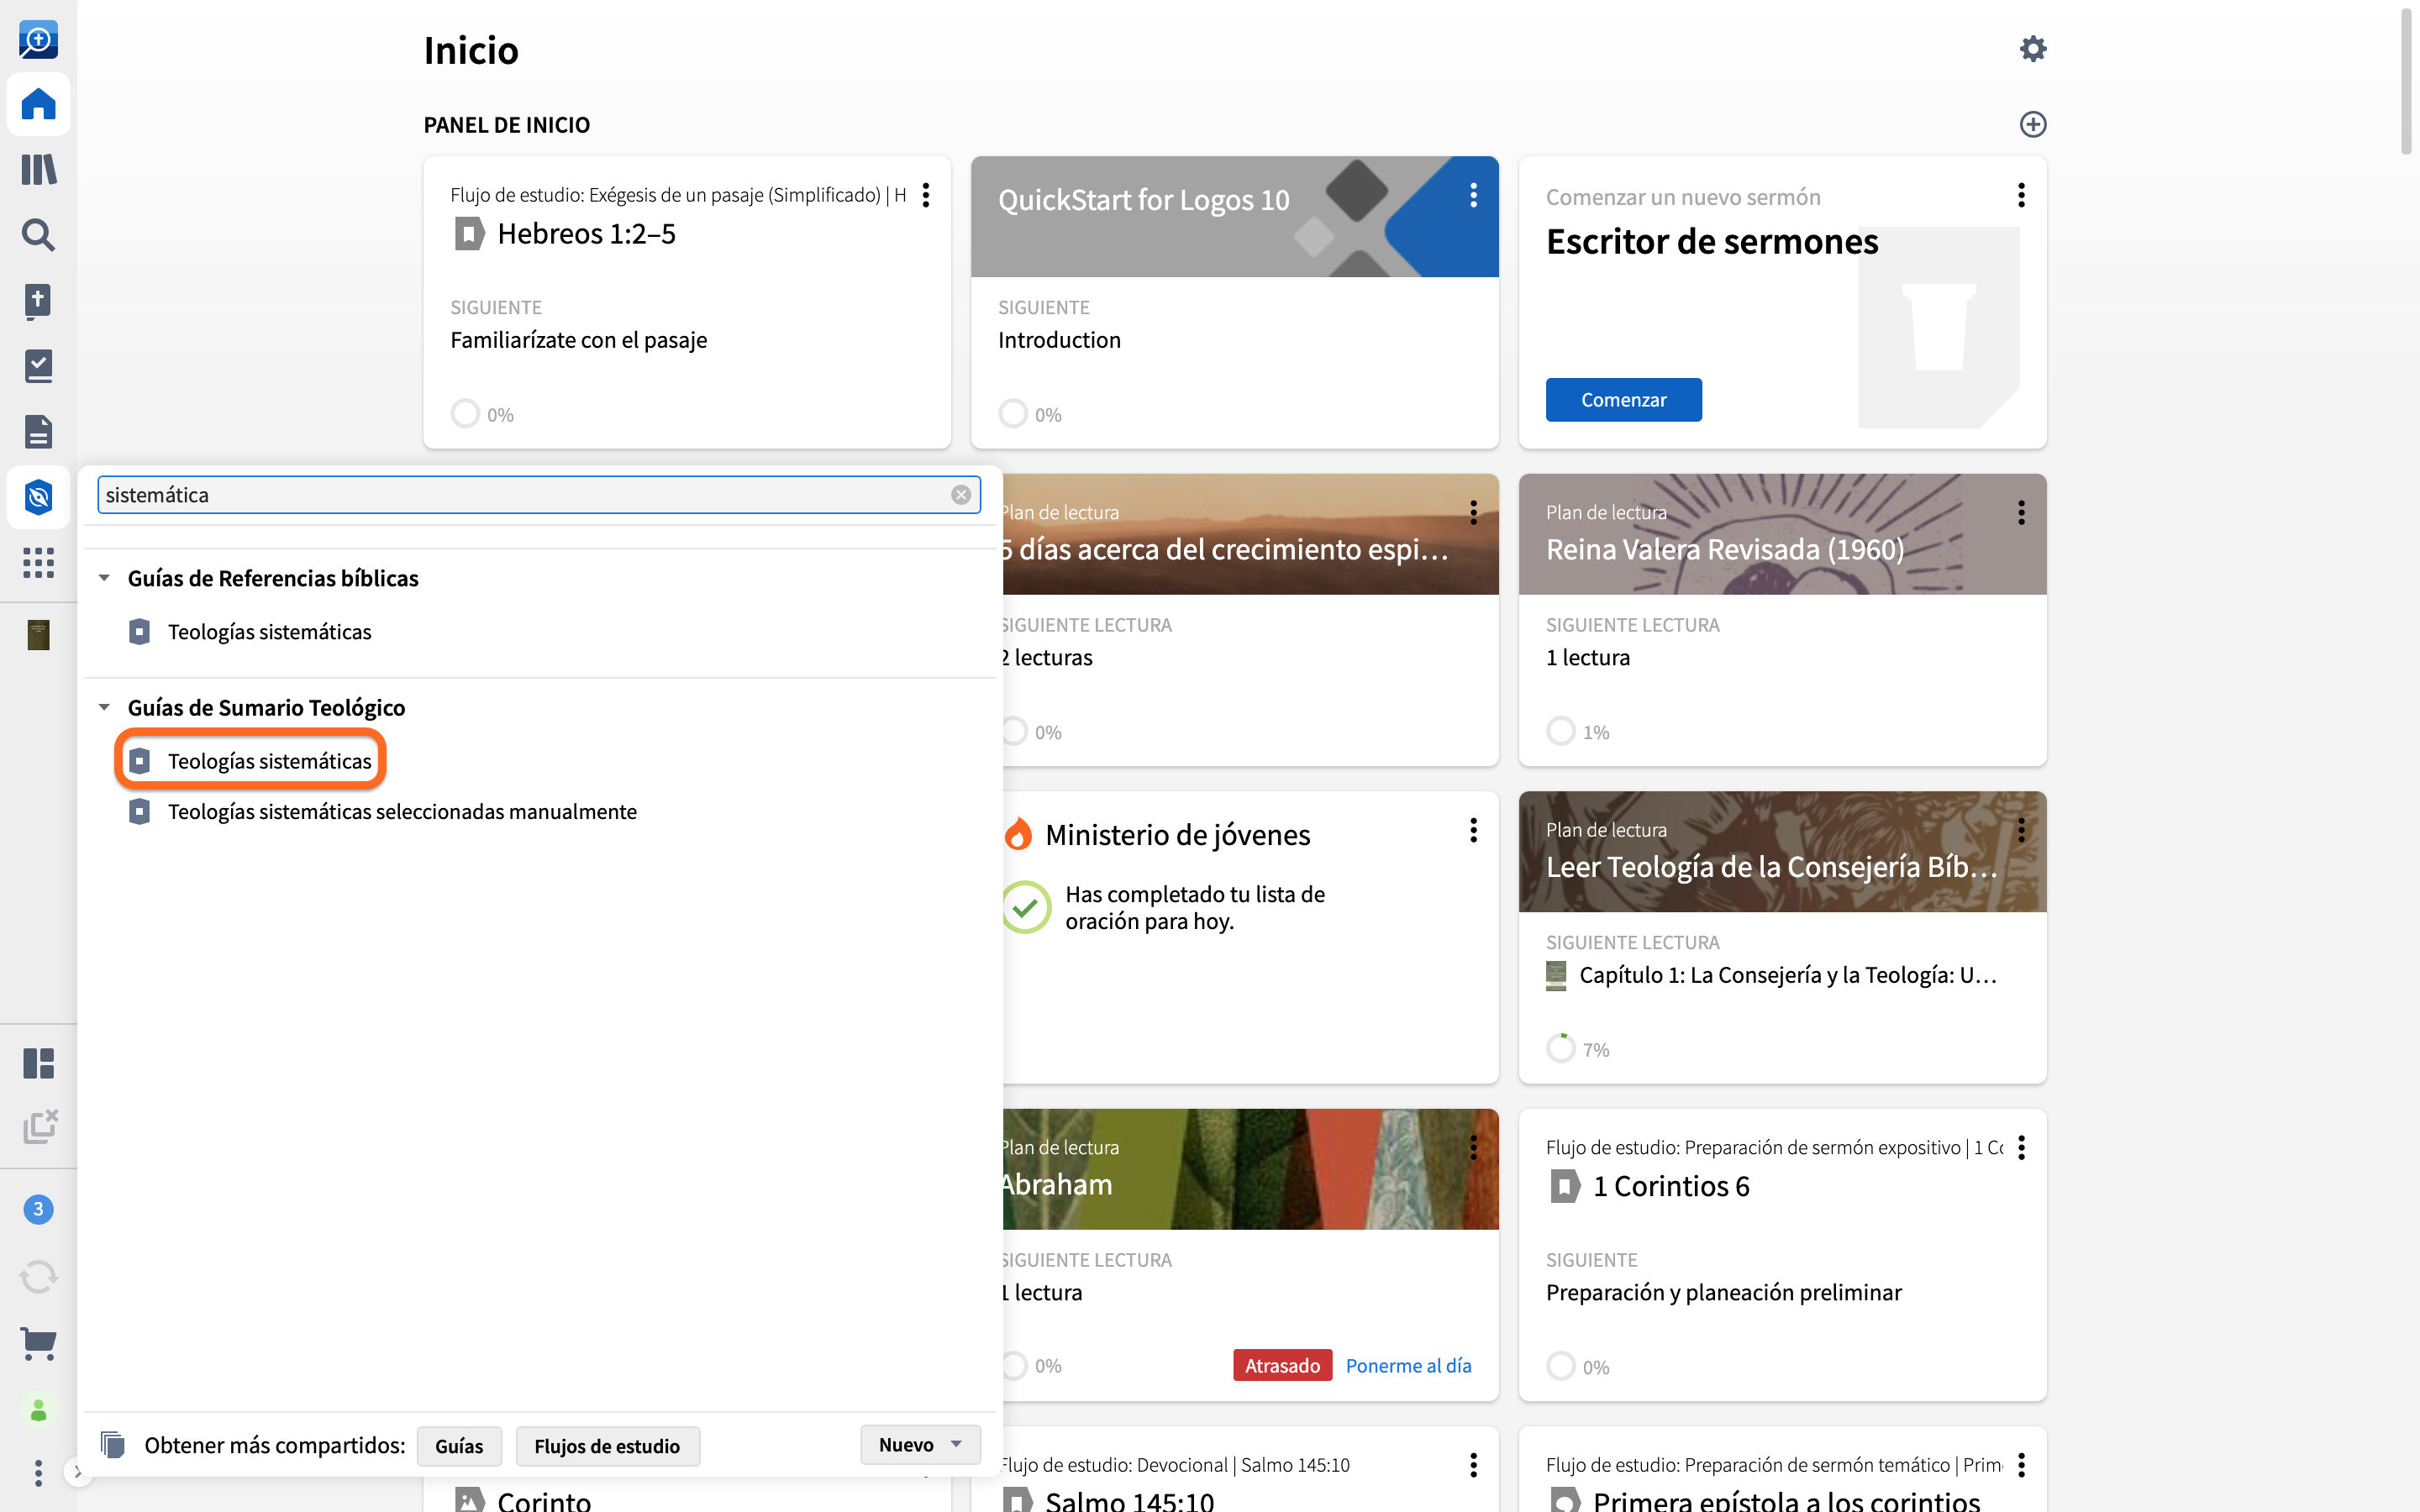Click the sync refresh icon in sidebar
The width and height of the screenshot is (2420, 1512).
click(38, 1276)
